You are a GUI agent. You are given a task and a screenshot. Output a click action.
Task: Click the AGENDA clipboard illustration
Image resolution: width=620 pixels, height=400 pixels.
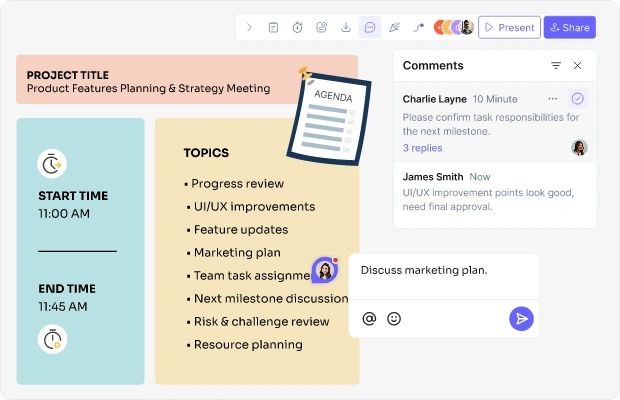click(329, 117)
